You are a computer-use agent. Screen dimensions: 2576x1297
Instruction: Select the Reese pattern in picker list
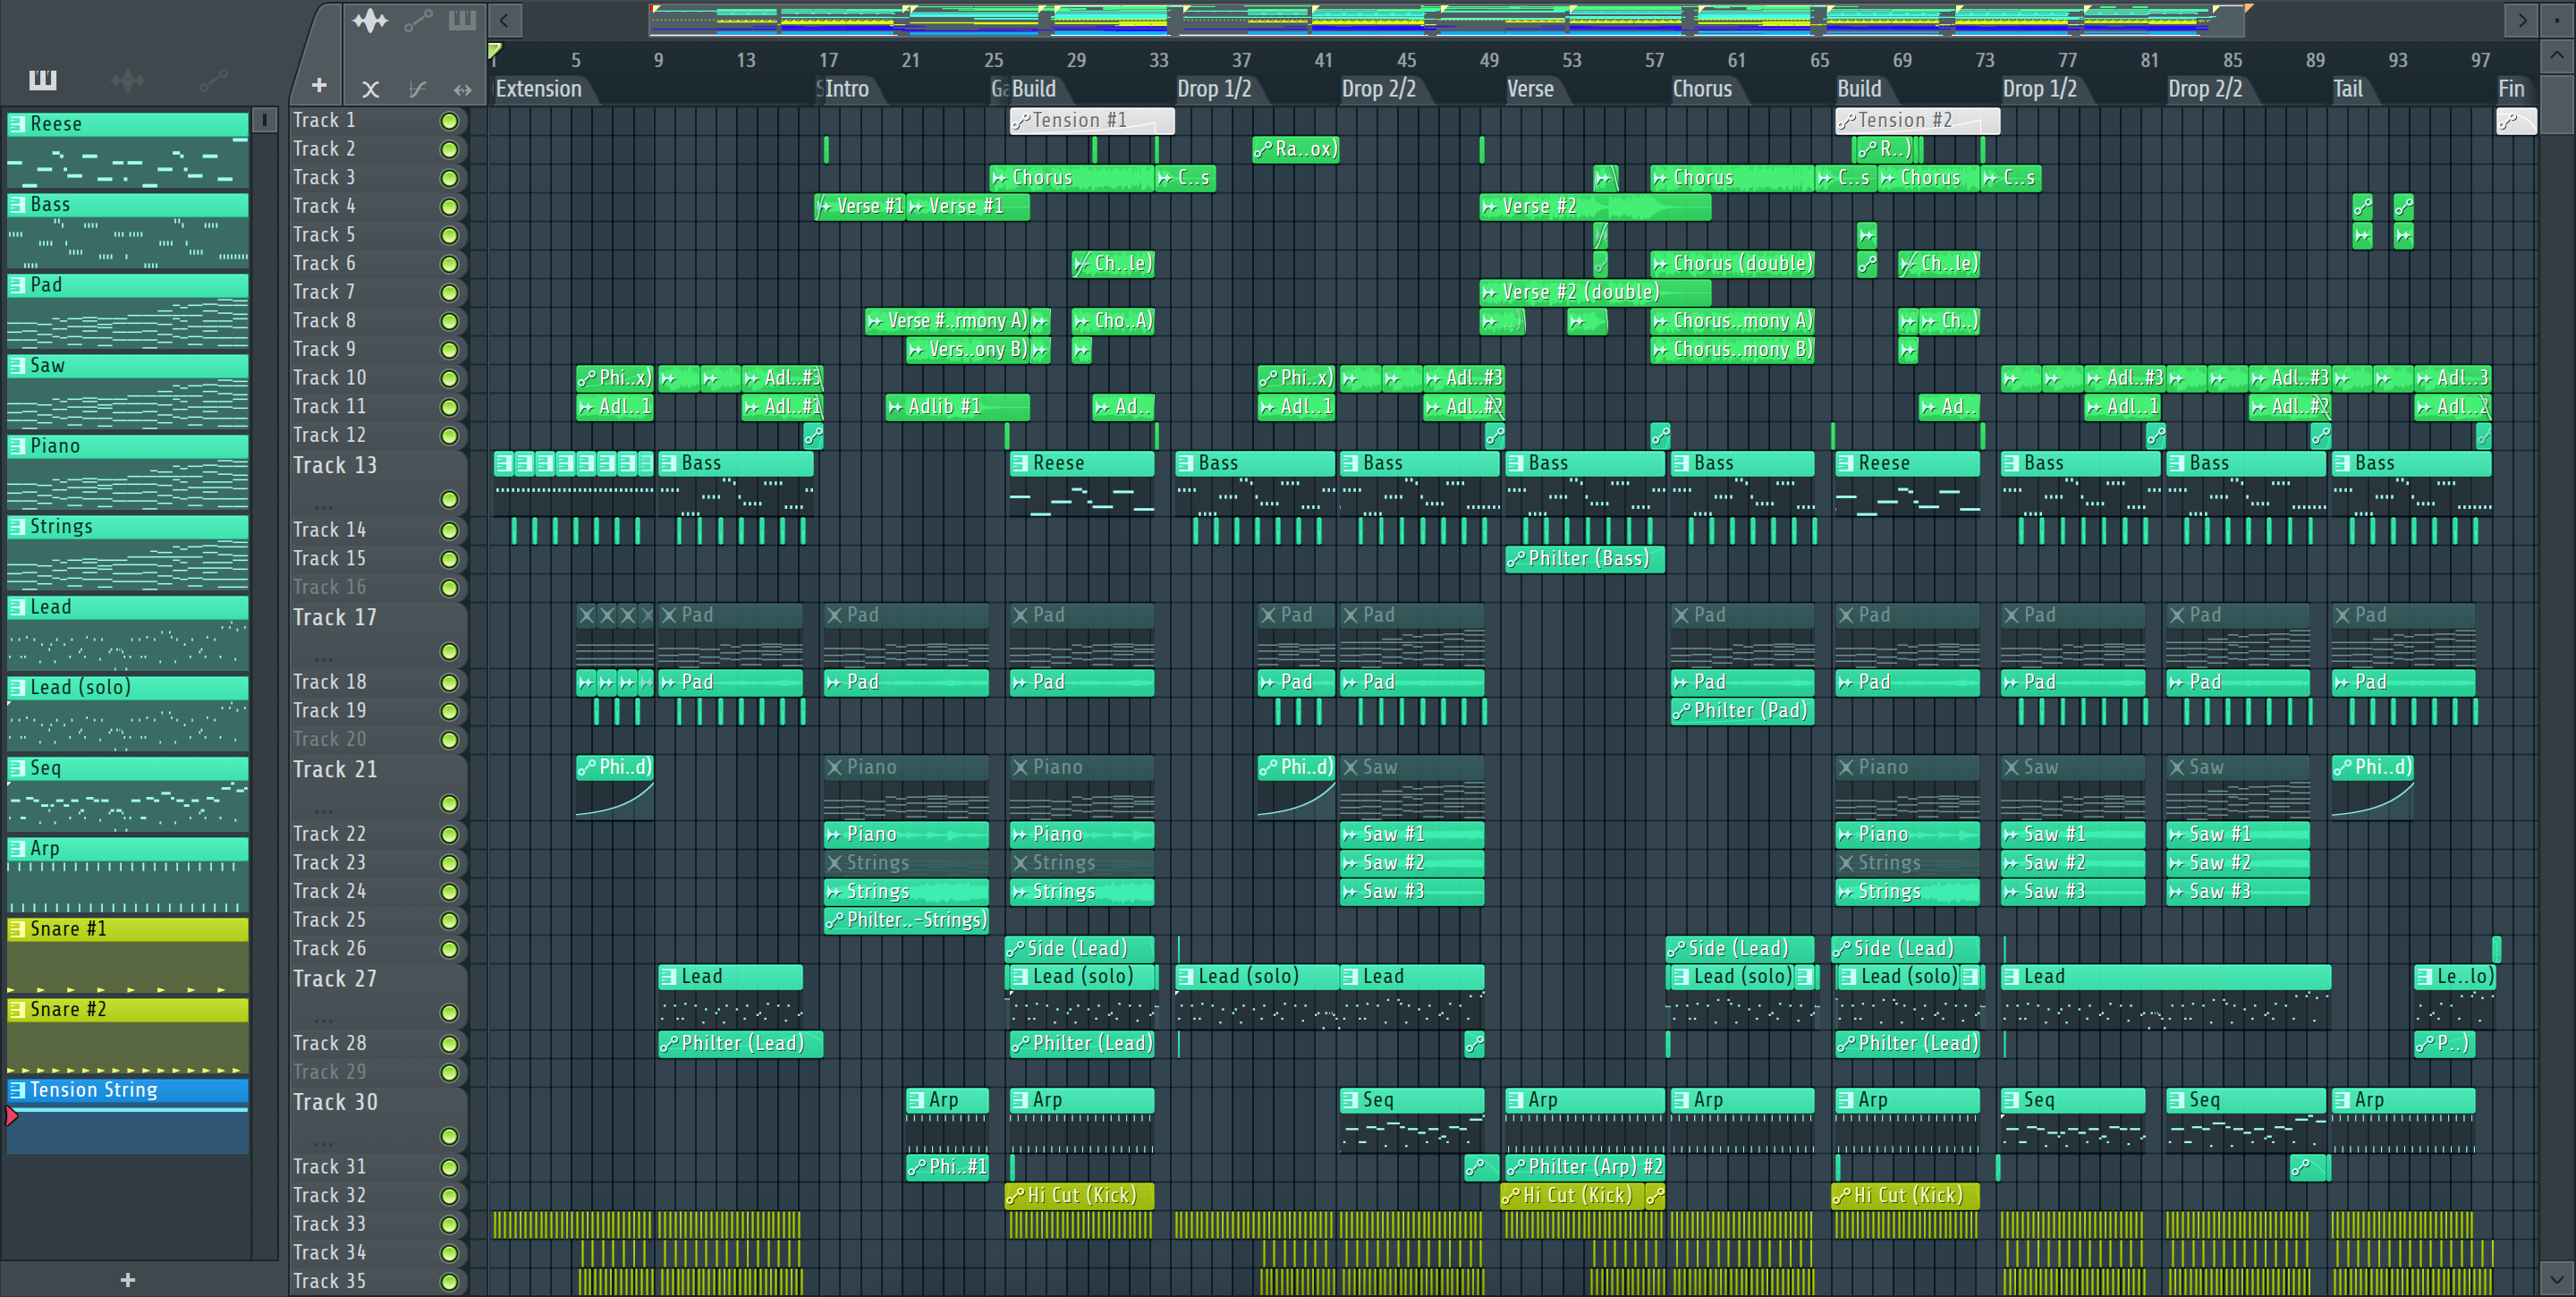128,150
